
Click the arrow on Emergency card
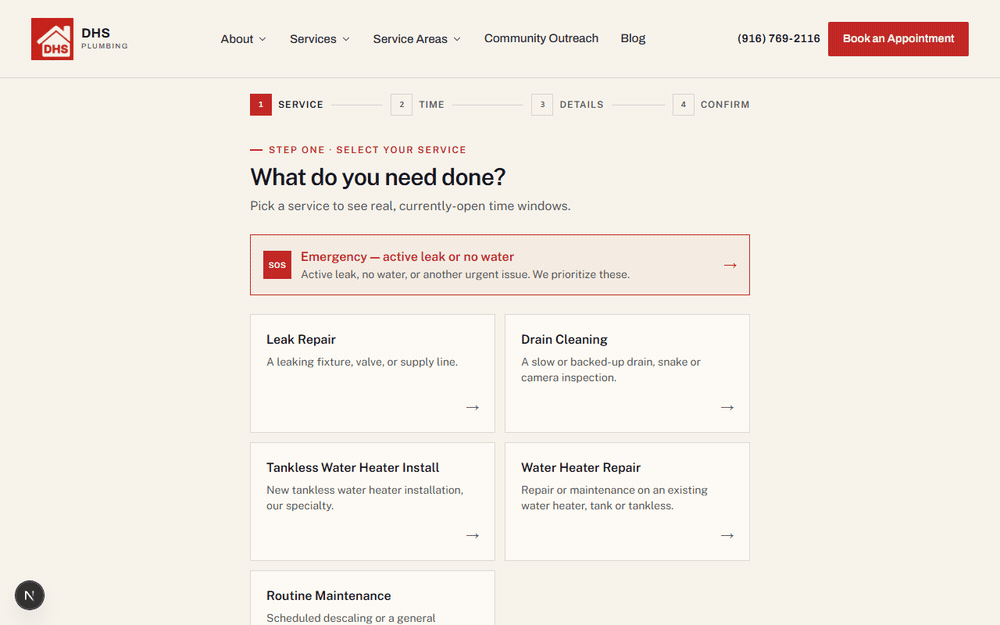[730, 265]
